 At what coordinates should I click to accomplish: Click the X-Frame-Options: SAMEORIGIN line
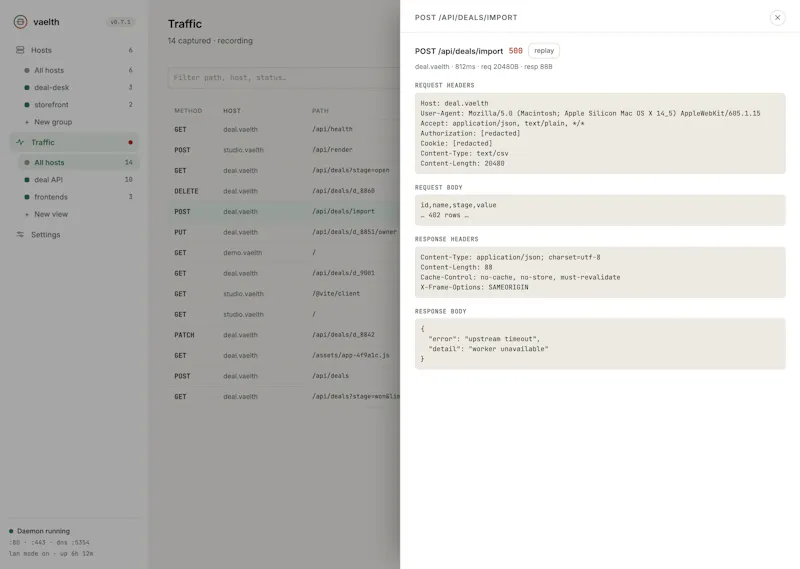point(474,287)
